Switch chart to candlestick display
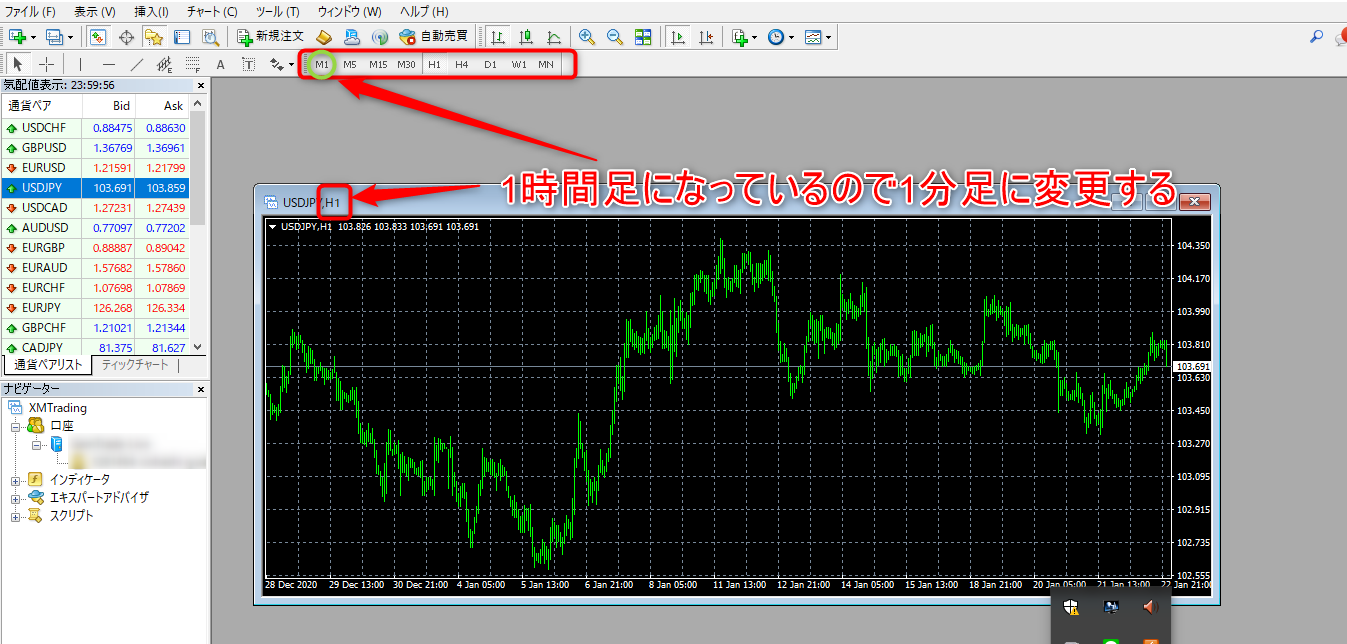The height and width of the screenshot is (644, 1347). pos(526,37)
